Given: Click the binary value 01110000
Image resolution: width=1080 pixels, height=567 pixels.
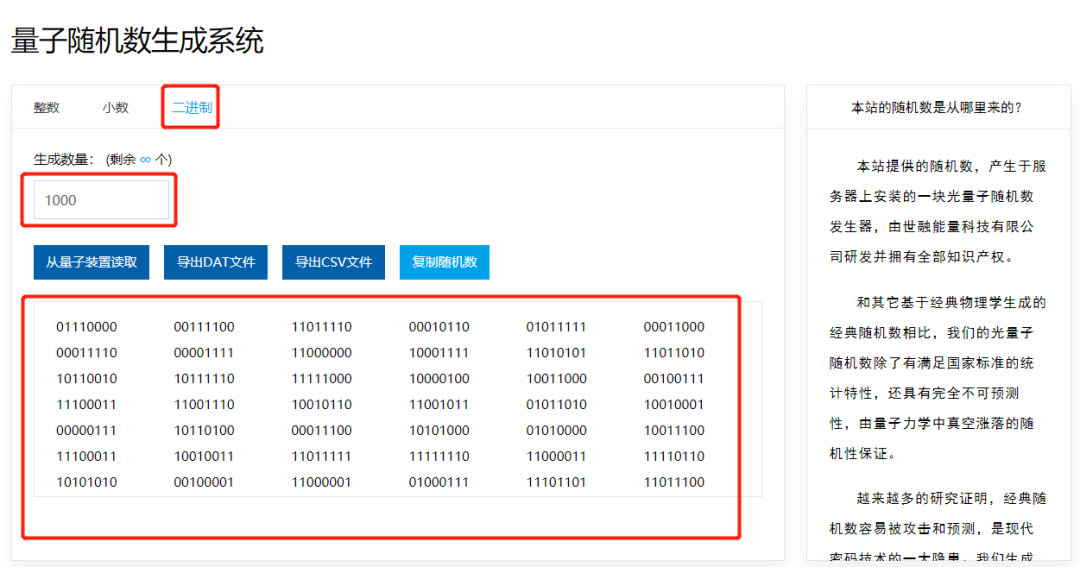Looking at the screenshot, I should point(86,327).
